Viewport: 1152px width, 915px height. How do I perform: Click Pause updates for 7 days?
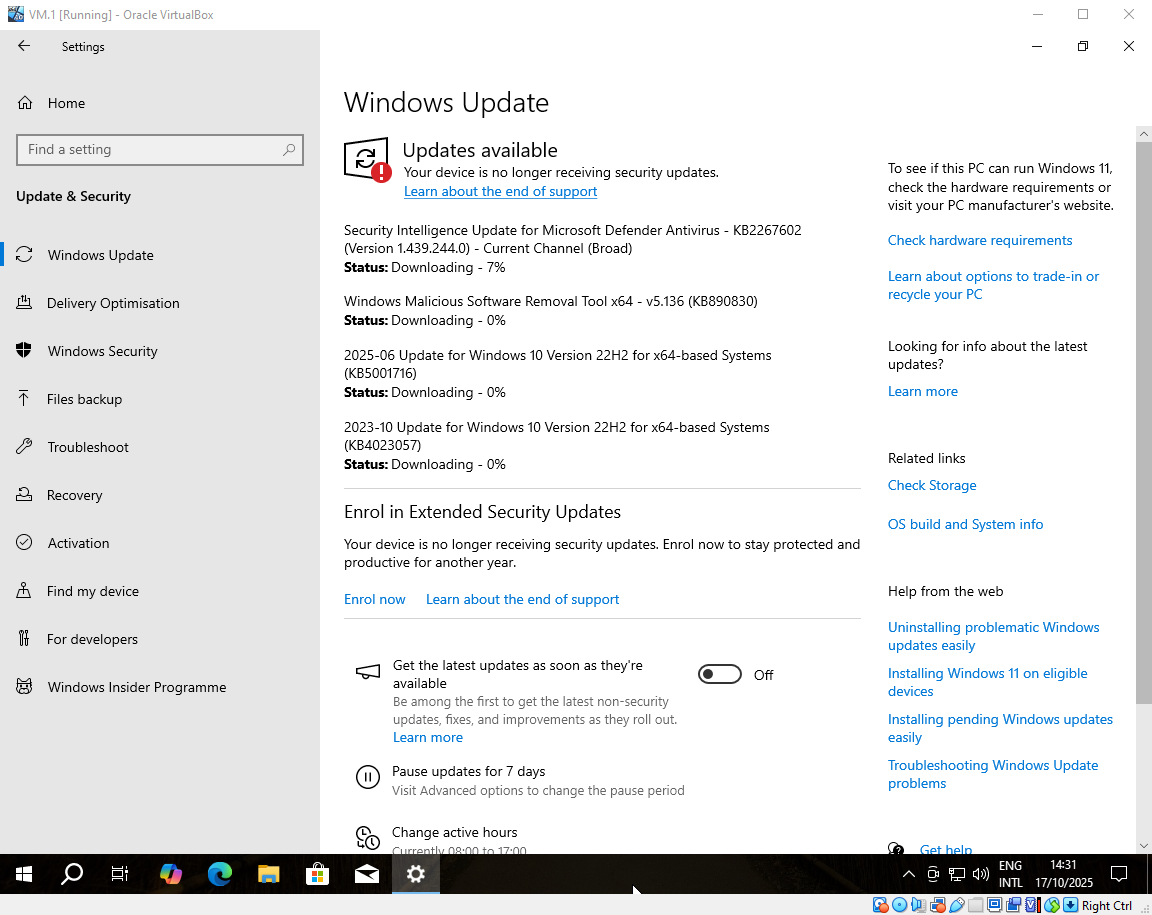pyautogui.click(x=468, y=771)
